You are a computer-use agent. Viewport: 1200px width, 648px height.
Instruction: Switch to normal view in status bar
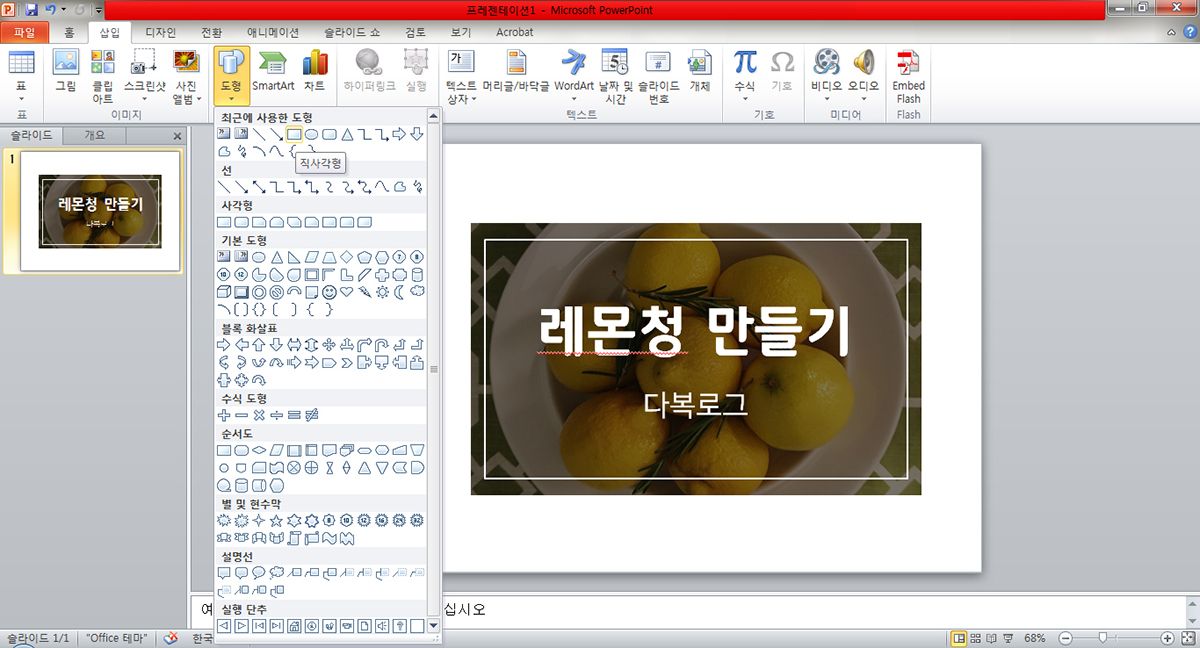point(959,638)
